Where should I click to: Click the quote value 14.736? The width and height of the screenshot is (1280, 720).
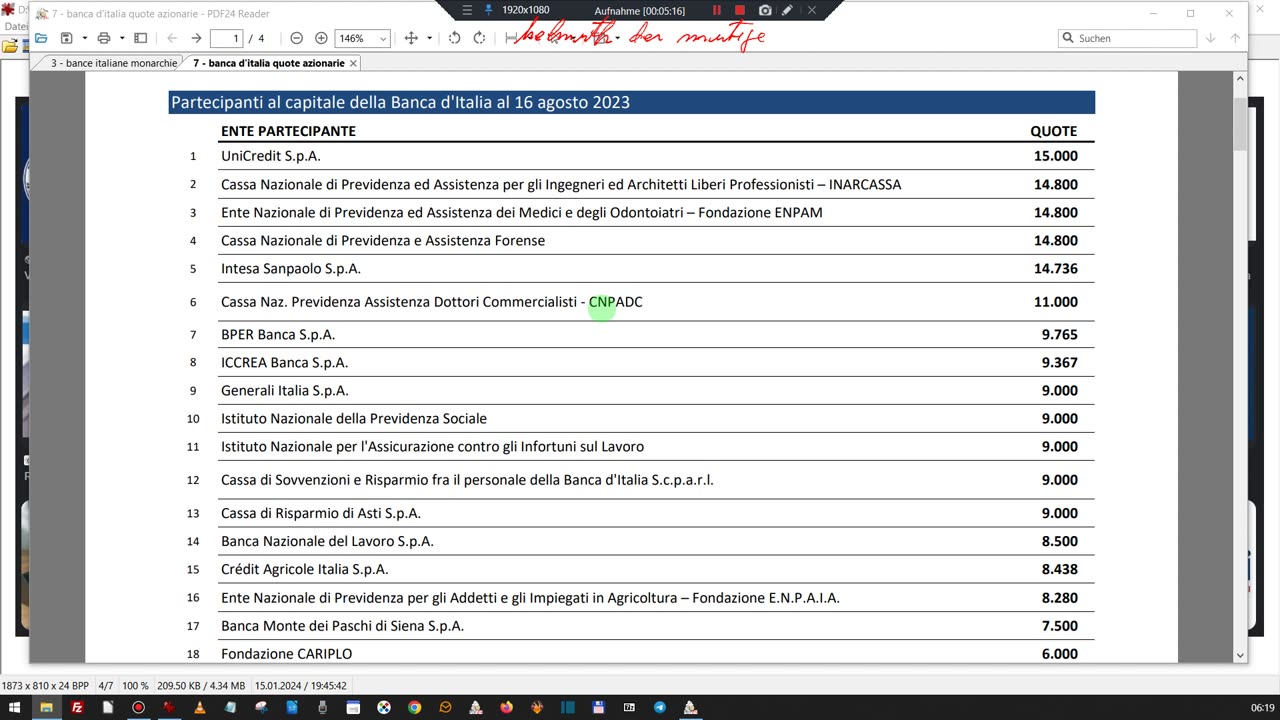(x=1055, y=268)
